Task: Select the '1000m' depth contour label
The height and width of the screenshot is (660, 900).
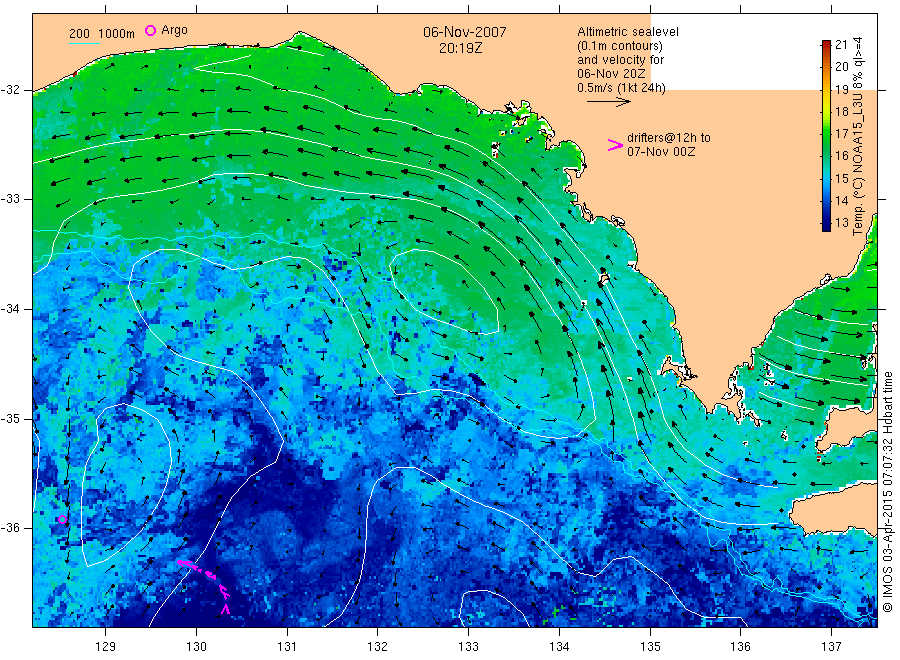Action: 117,34
